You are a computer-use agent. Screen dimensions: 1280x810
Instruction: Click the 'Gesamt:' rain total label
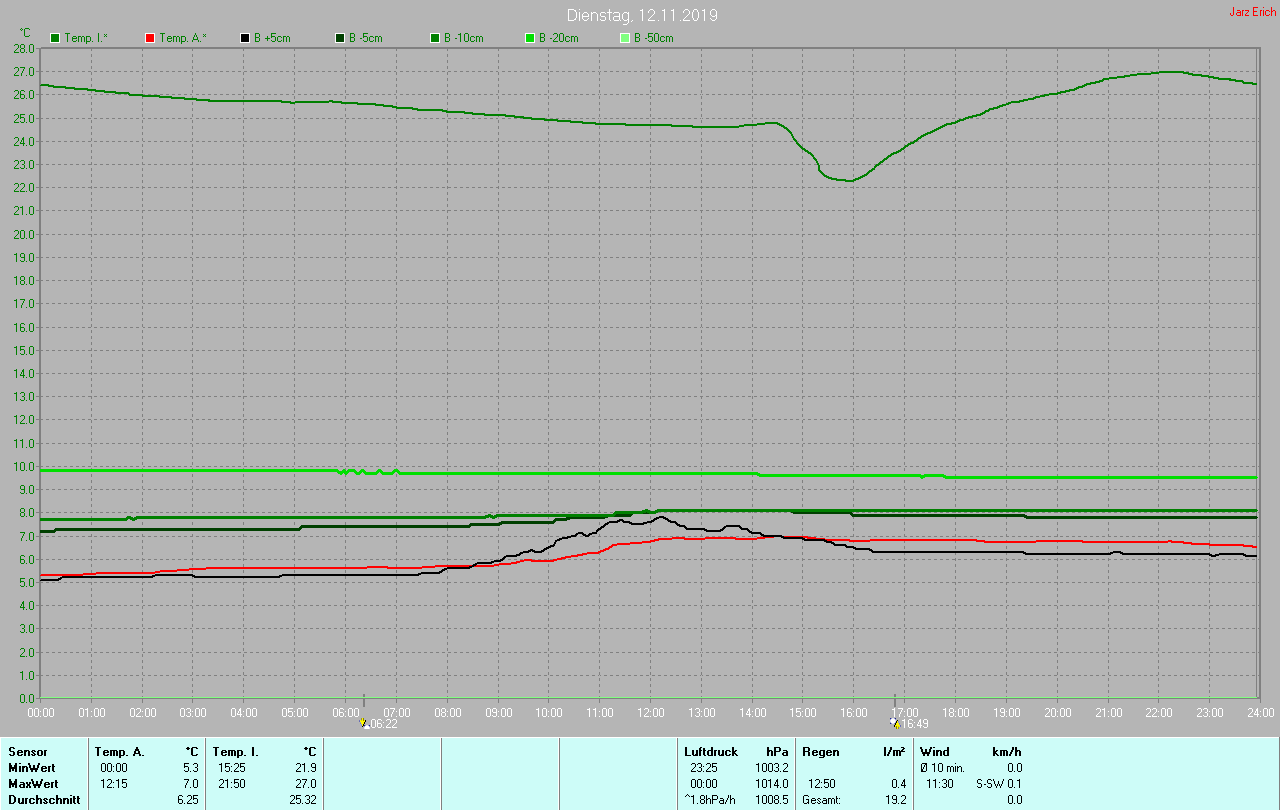821,799
